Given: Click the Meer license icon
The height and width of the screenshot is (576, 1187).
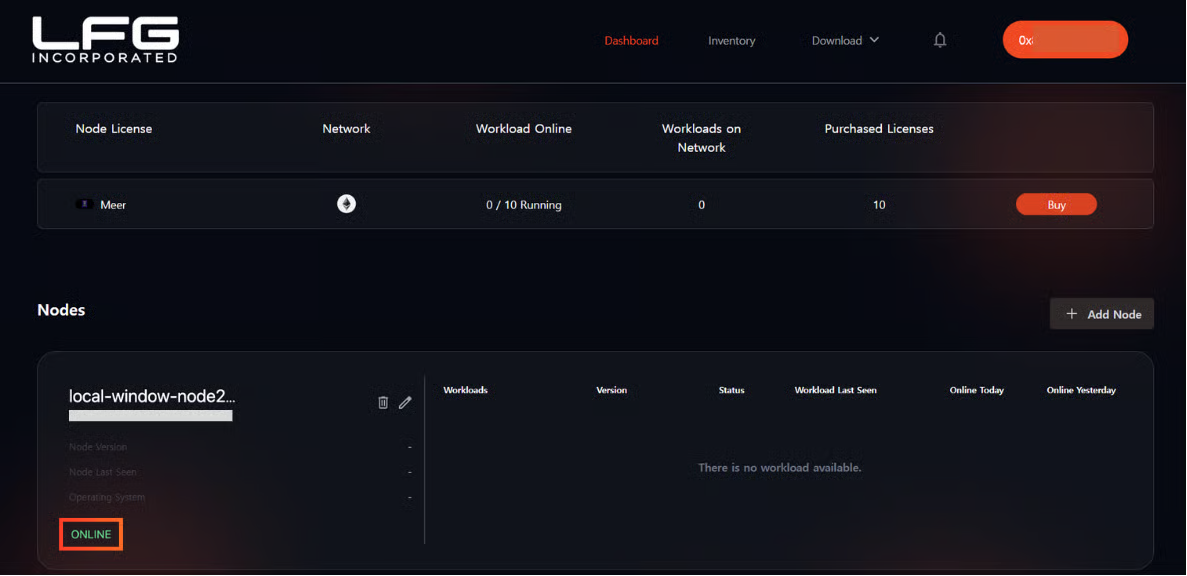Looking at the screenshot, I should (x=86, y=204).
